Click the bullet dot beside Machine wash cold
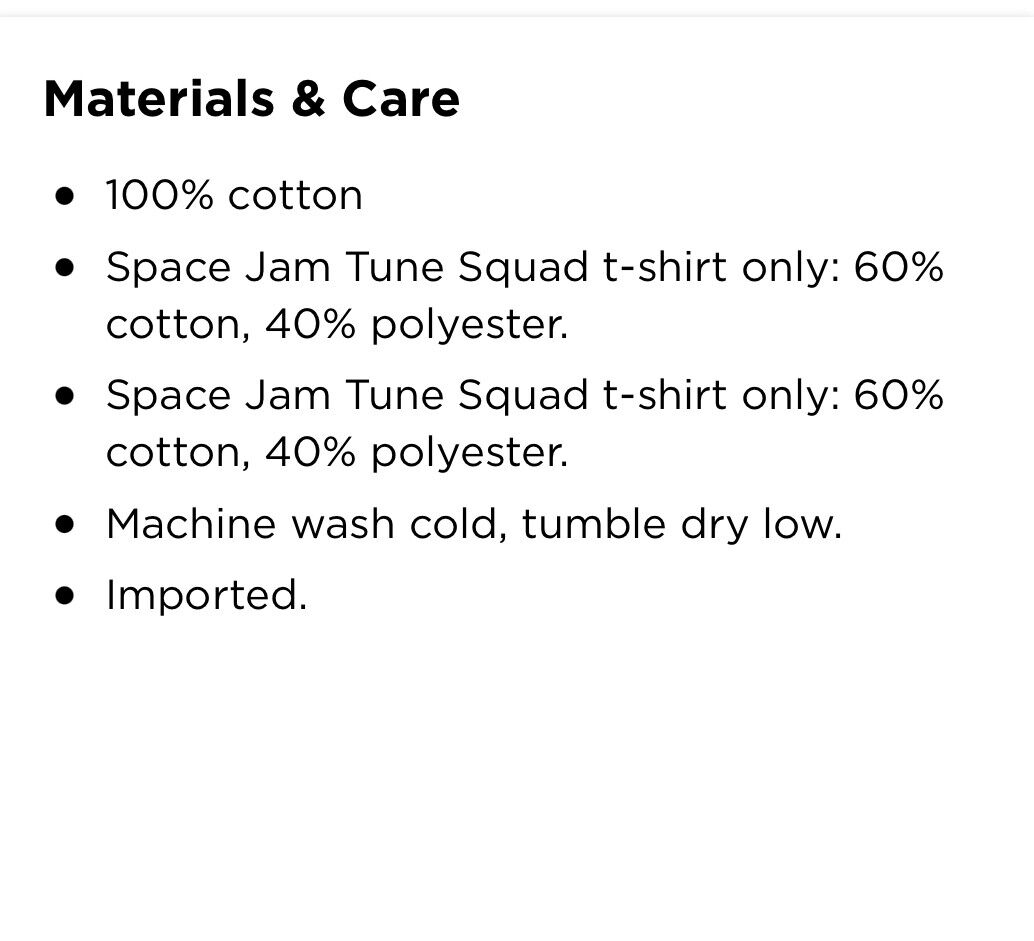This screenshot has height=941, width=1034. pyautogui.click(x=65, y=524)
